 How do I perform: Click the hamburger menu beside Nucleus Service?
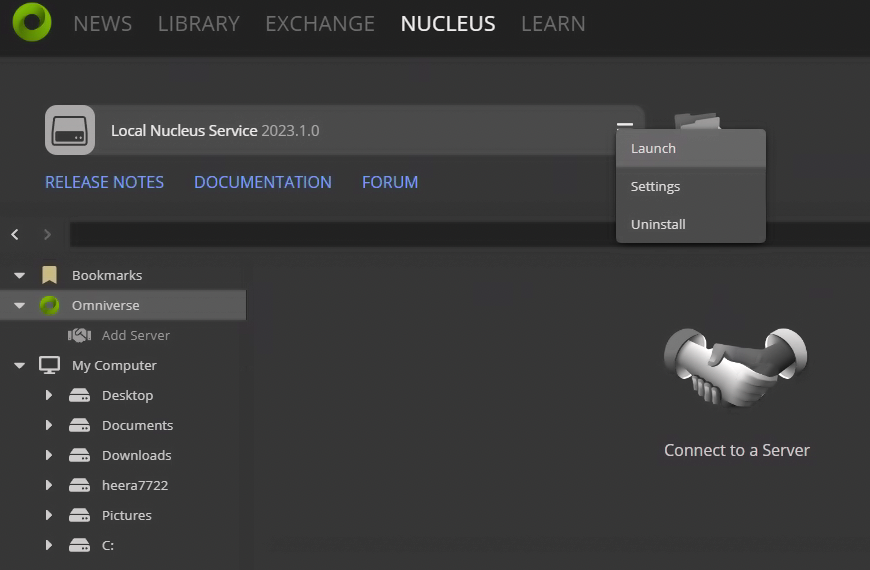tap(625, 125)
